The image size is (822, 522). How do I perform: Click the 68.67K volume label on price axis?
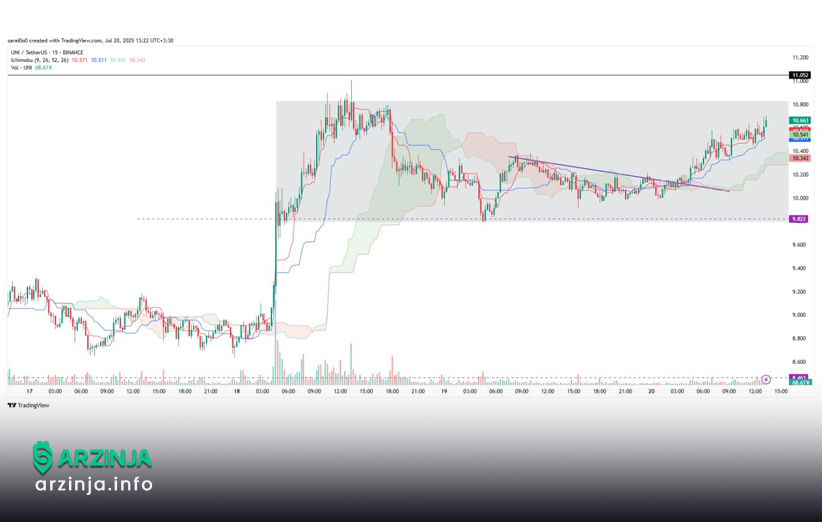point(799,382)
